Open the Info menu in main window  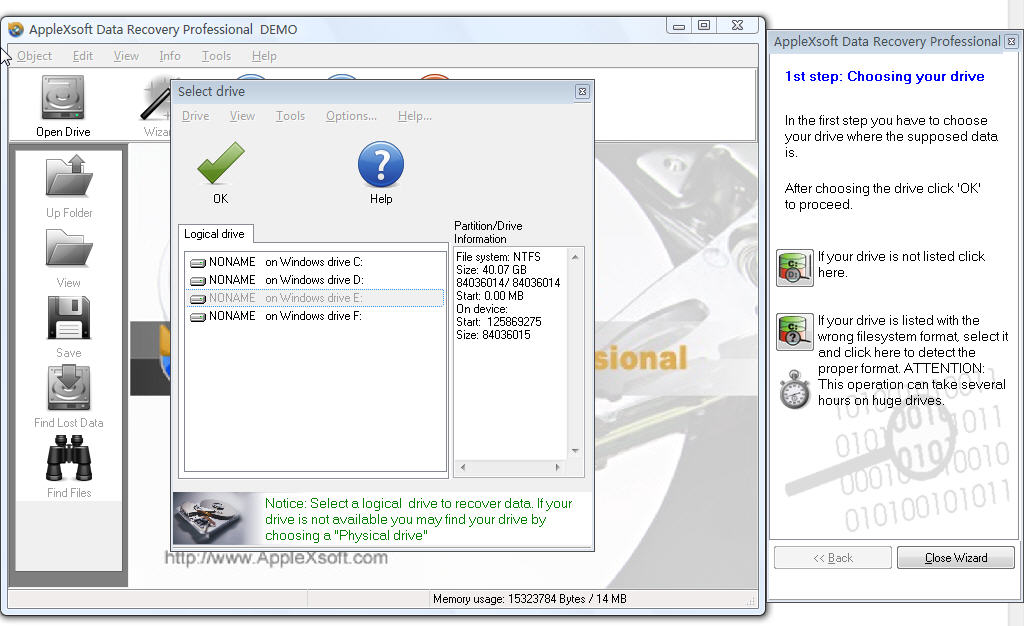pyautogui.click(x=170, y=56)
